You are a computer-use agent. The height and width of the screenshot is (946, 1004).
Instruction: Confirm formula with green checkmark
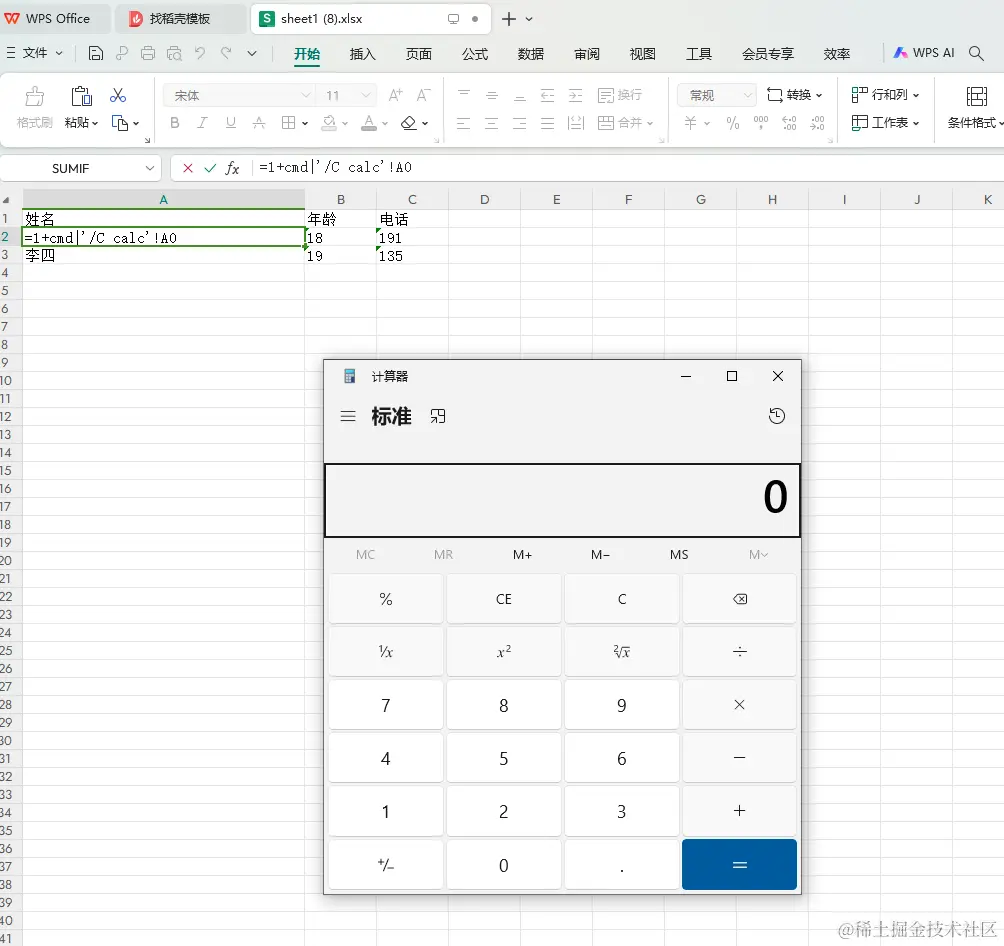tap(210, 168)
